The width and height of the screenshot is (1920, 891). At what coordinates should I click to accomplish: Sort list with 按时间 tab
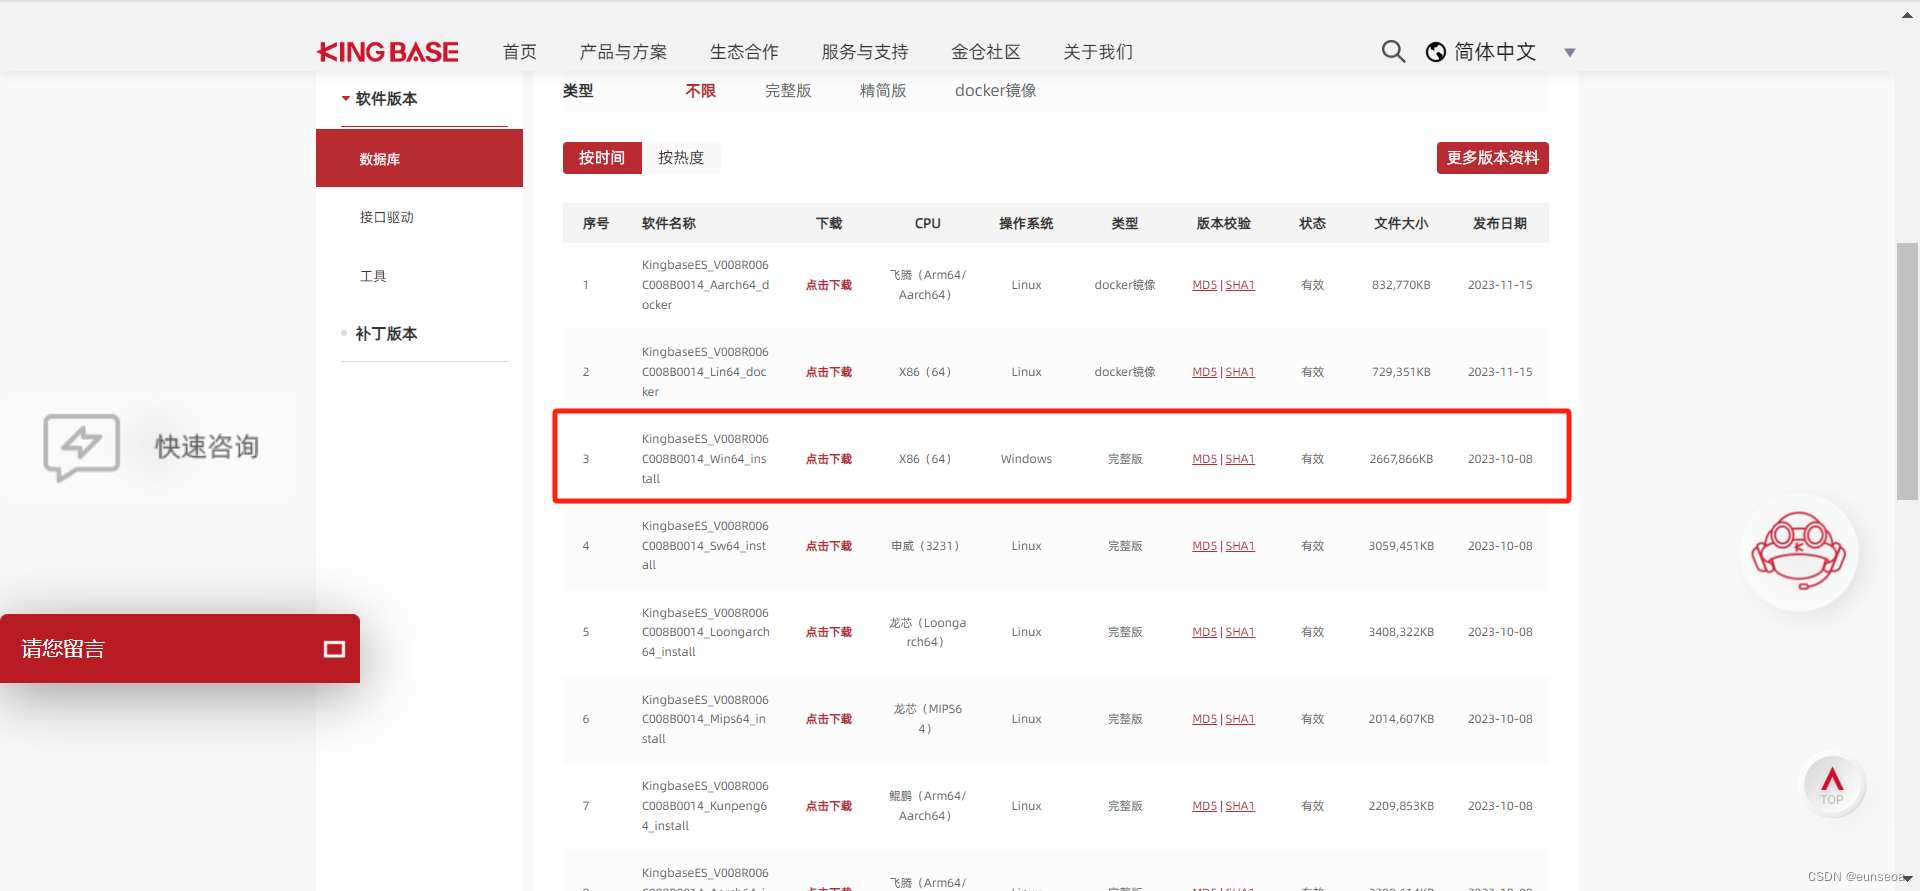(x=602, y=158)
